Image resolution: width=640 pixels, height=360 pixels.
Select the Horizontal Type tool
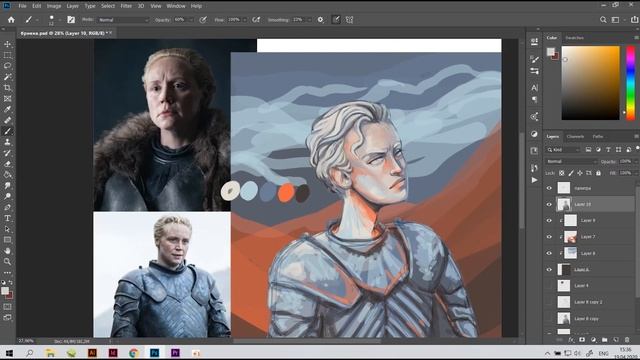tap(7, 218)
